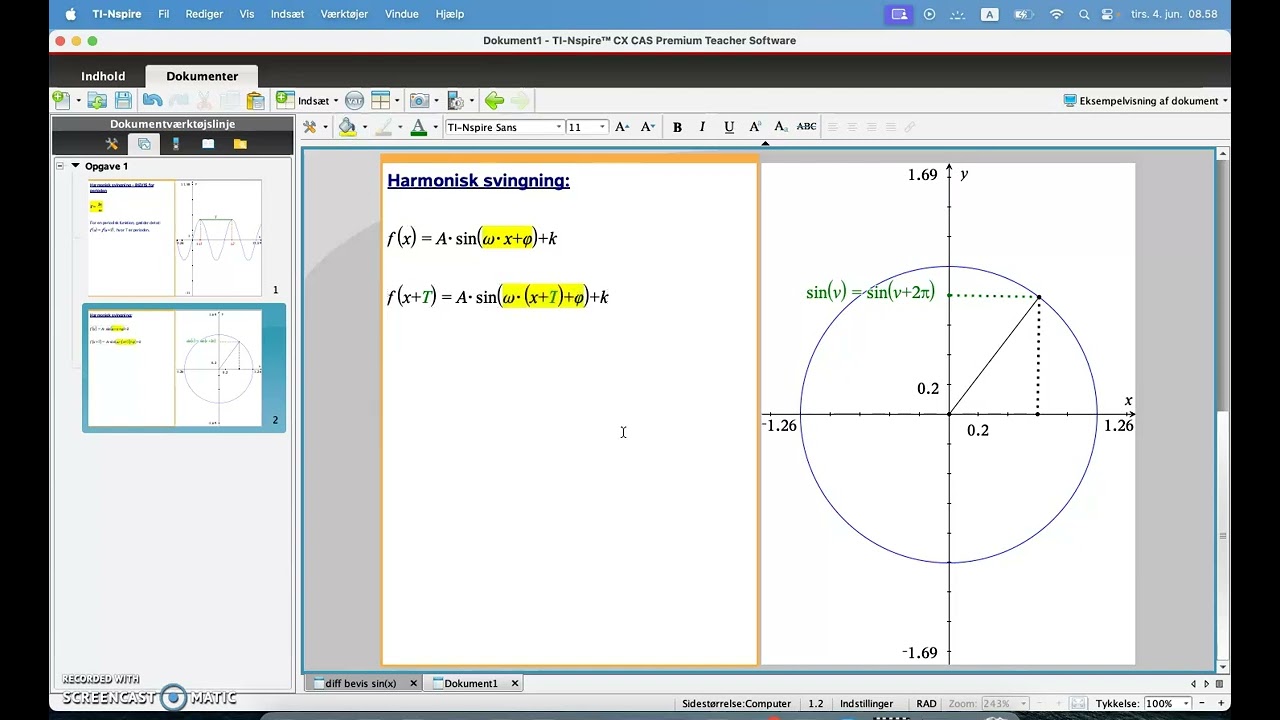Open the TI-SmartView handheld icon in sidebar
Viewport: 1280px width, 720px height.
click(x=176, y=144)
